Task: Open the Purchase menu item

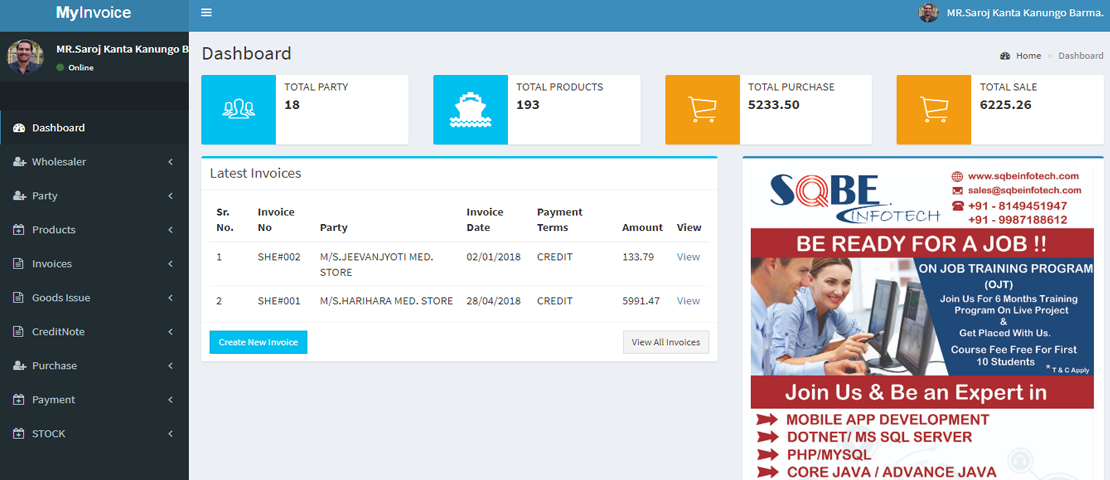Action: (x=94, y=366)
